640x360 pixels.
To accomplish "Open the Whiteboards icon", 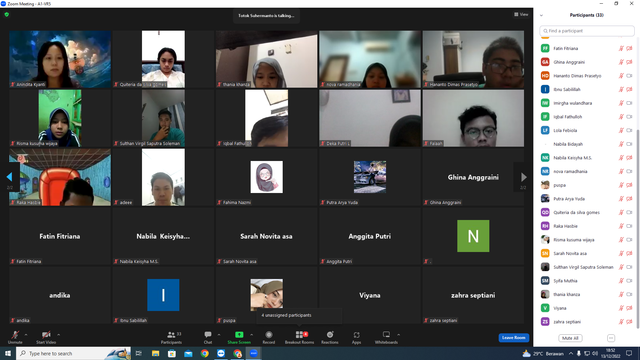I will 386,335.
